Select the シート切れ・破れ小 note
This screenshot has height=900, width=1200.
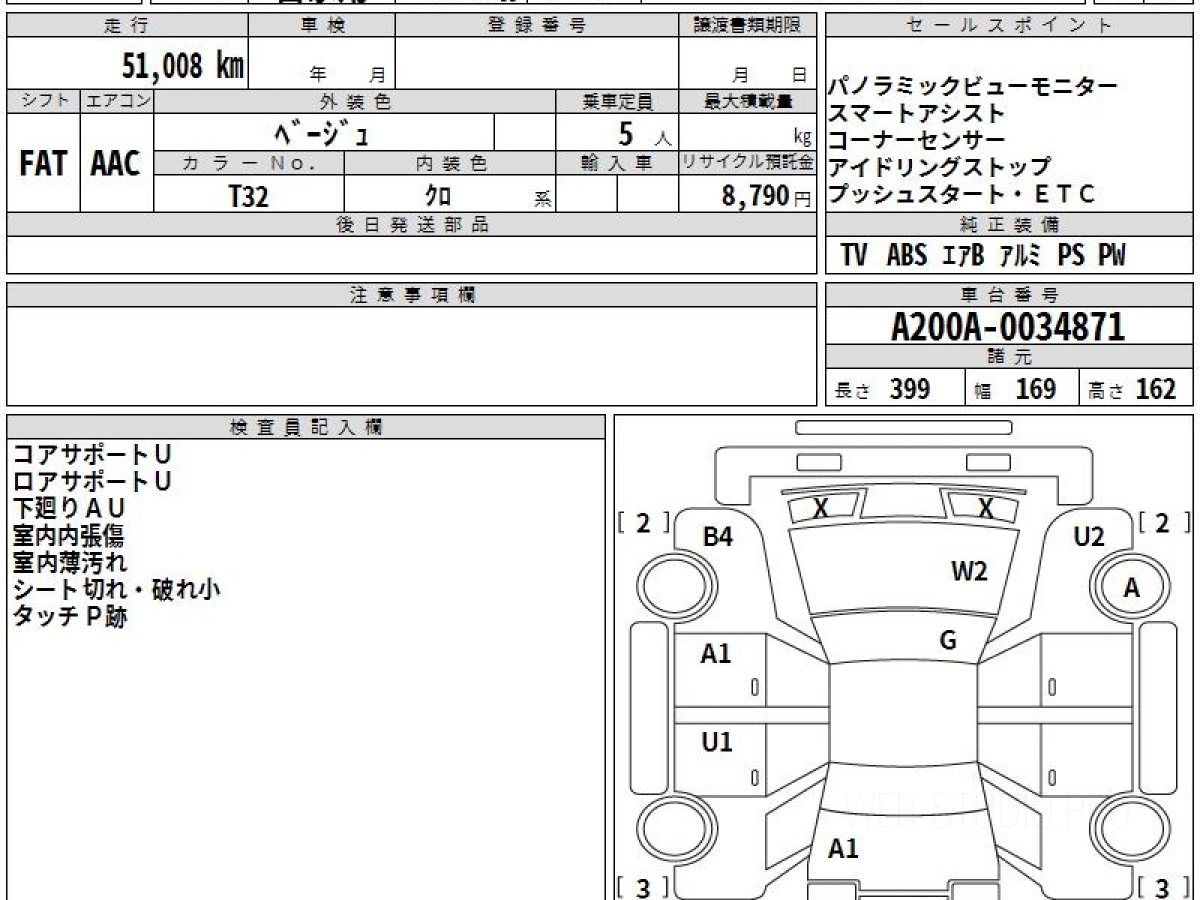[115, 589]
